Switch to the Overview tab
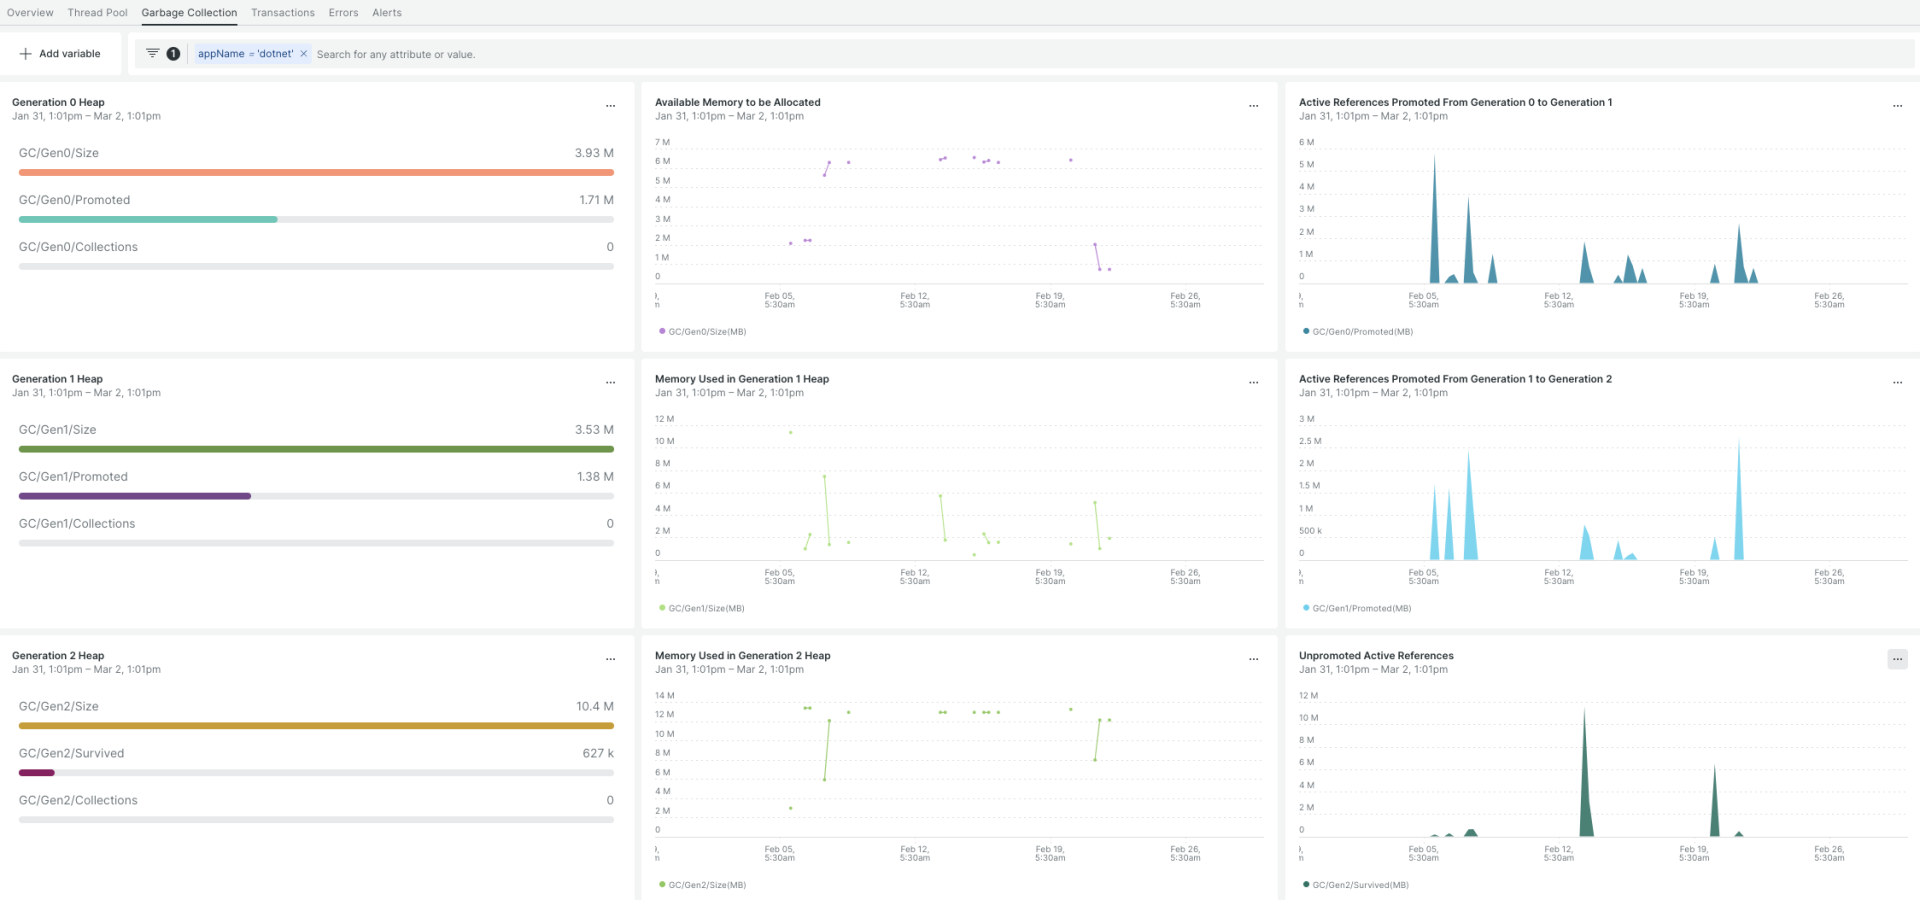1920x900 pixels. click(30, 12)
